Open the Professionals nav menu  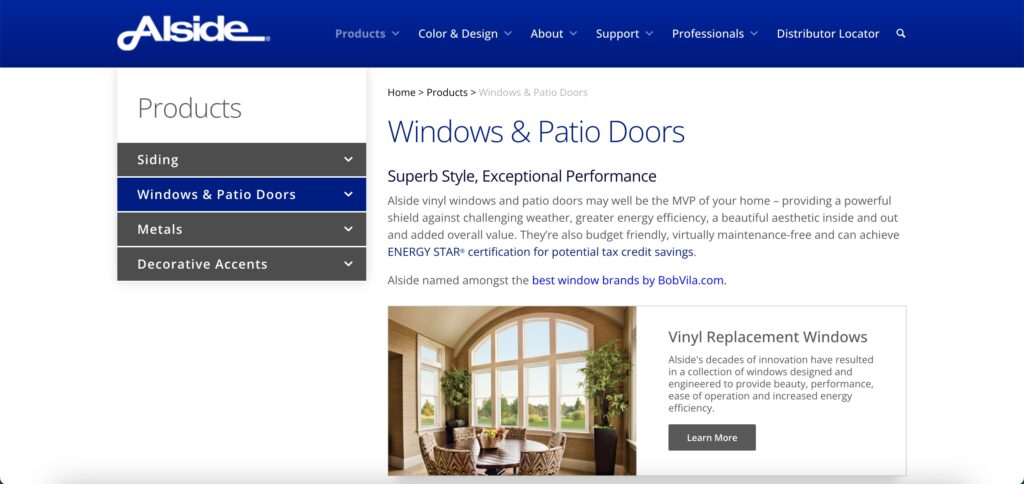click(x=708, y=34)
